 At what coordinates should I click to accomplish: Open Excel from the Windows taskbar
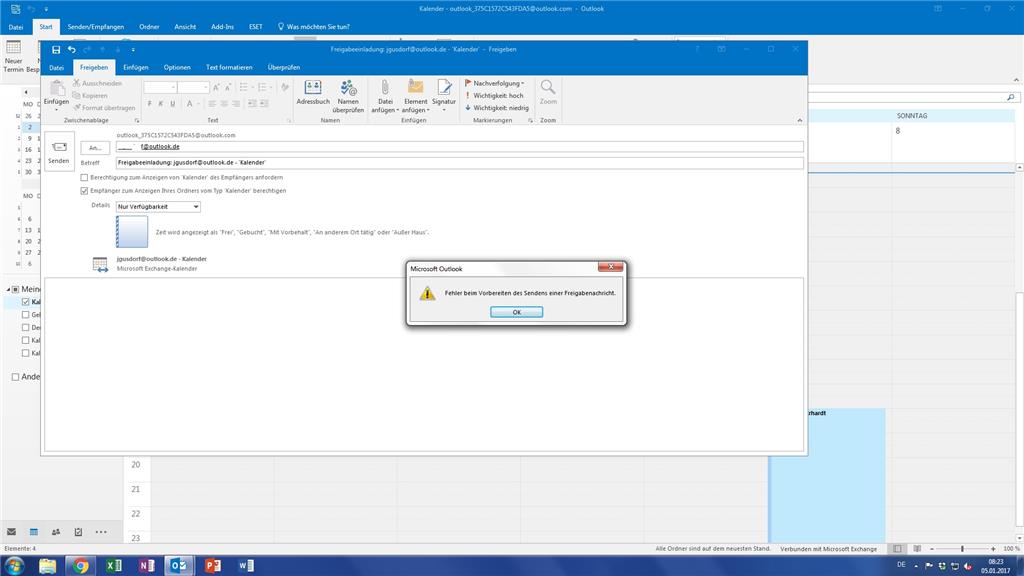(x=114, y=566)
